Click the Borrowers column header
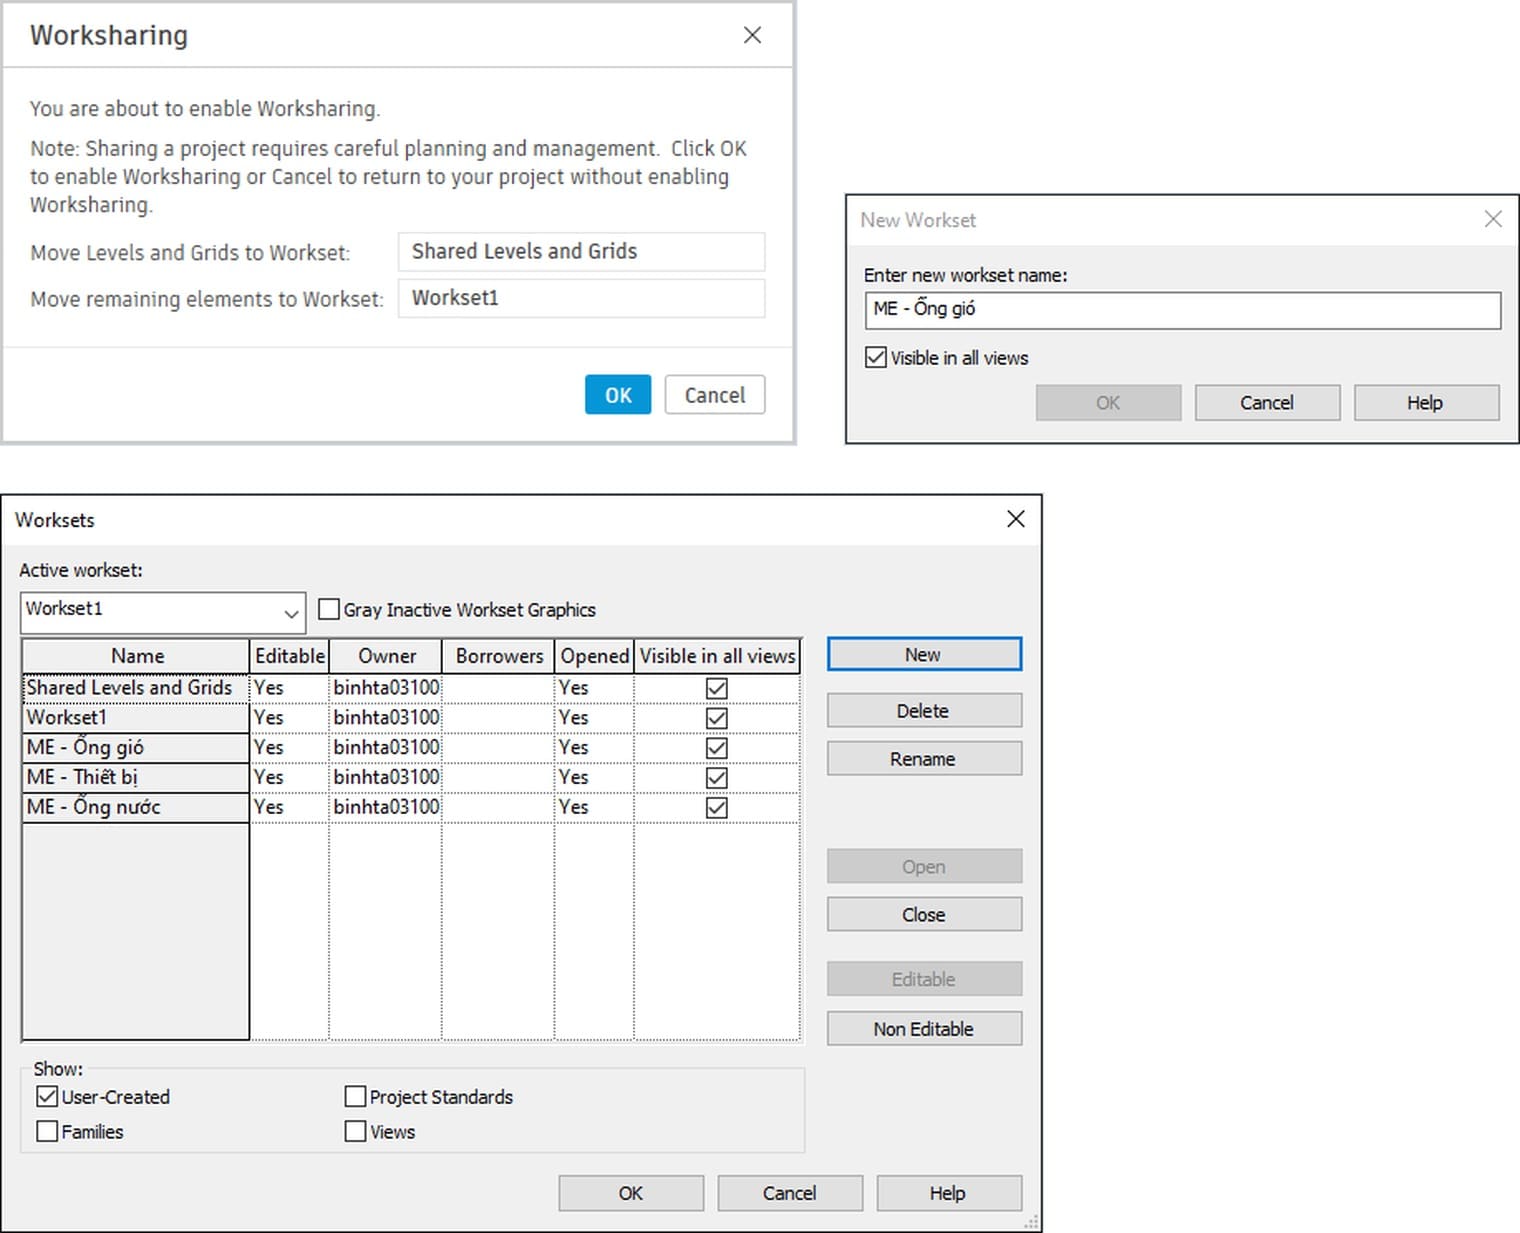The width and height of the screenshot is (1520, 1233). (498, 656)
